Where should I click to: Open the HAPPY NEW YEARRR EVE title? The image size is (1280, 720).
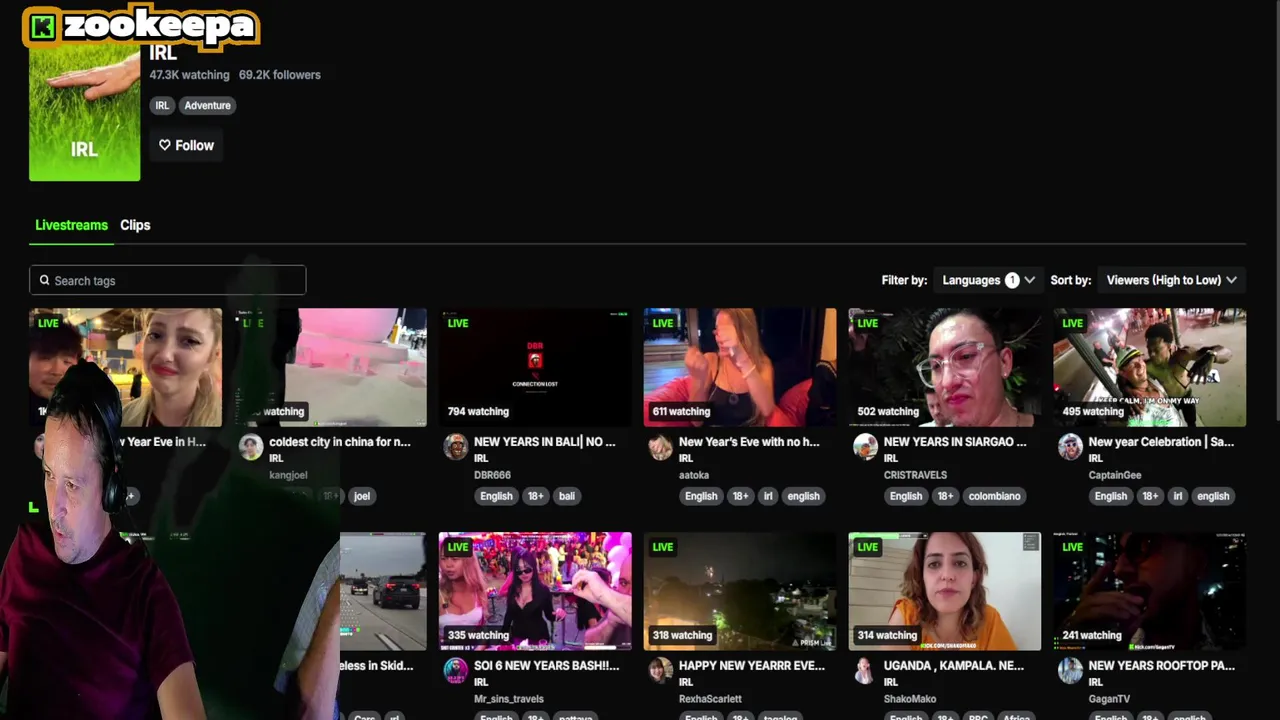(x=752, y=665)
